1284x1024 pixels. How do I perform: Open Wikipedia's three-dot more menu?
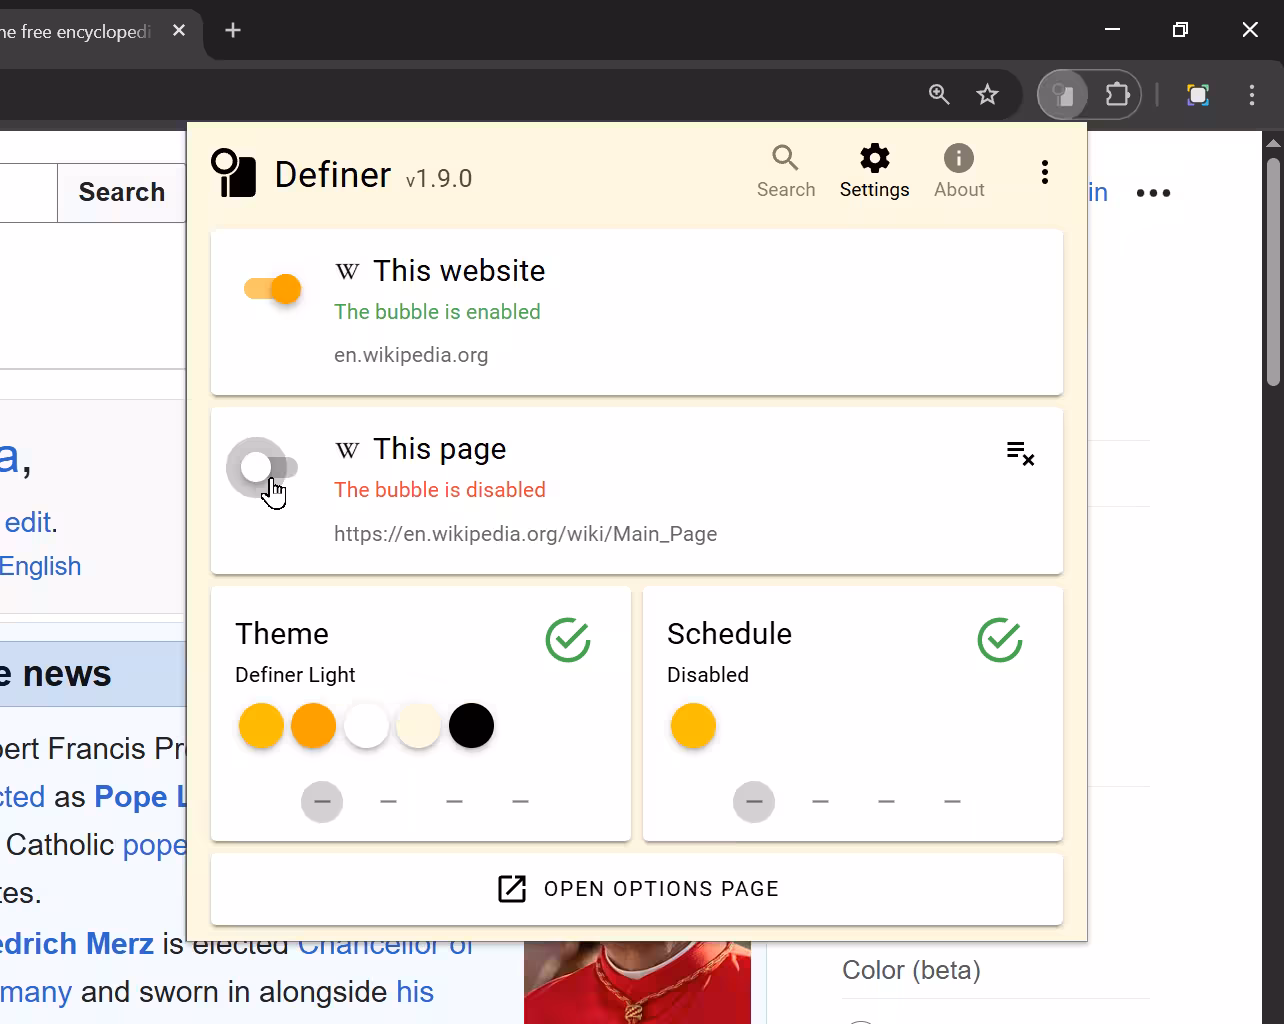click(1153, 193)
